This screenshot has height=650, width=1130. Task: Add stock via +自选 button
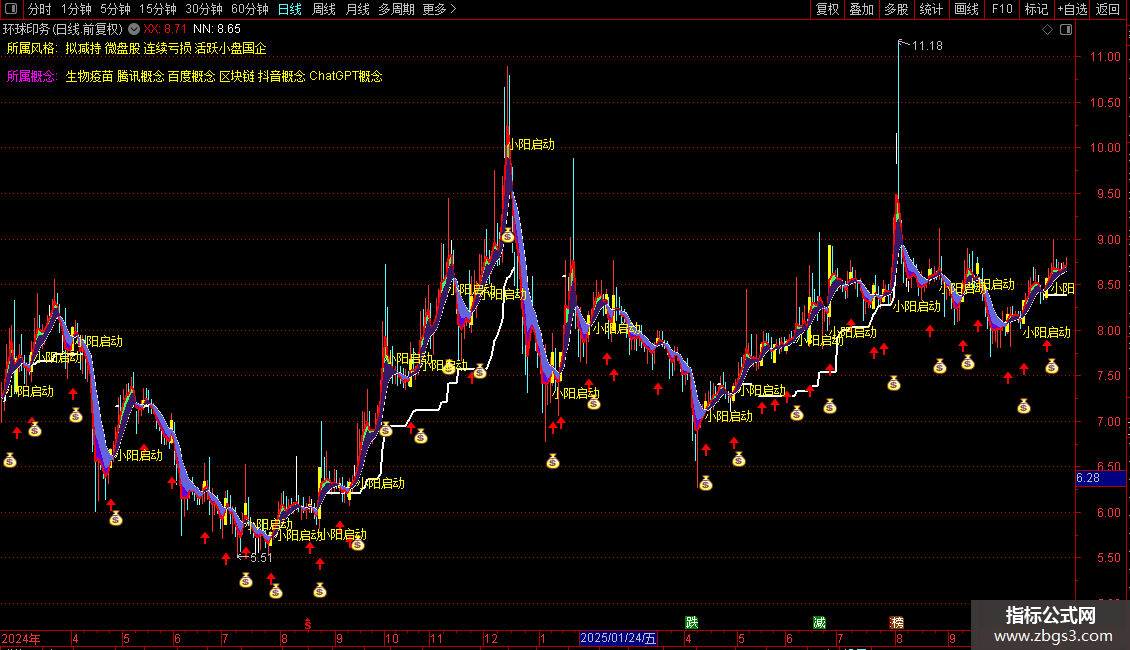point(1072,9)
